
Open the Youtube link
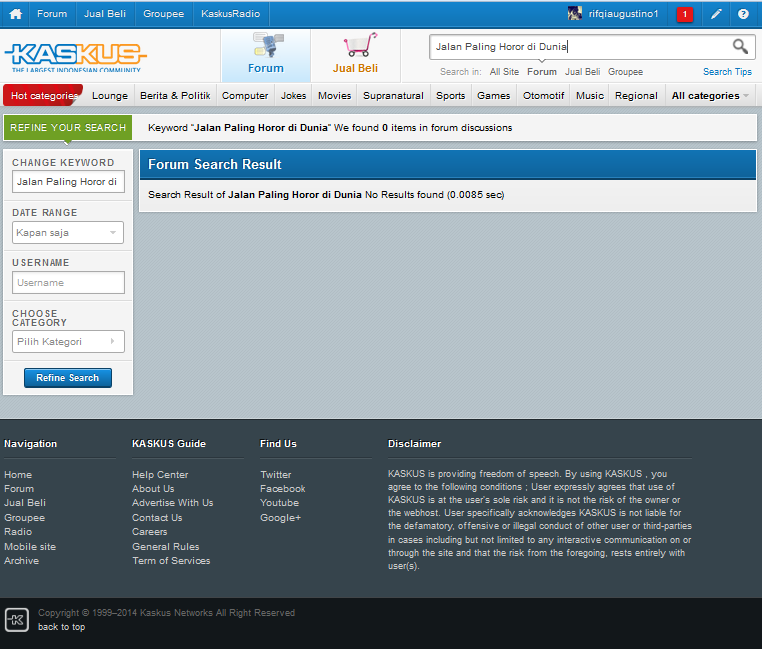click(279, 503)
